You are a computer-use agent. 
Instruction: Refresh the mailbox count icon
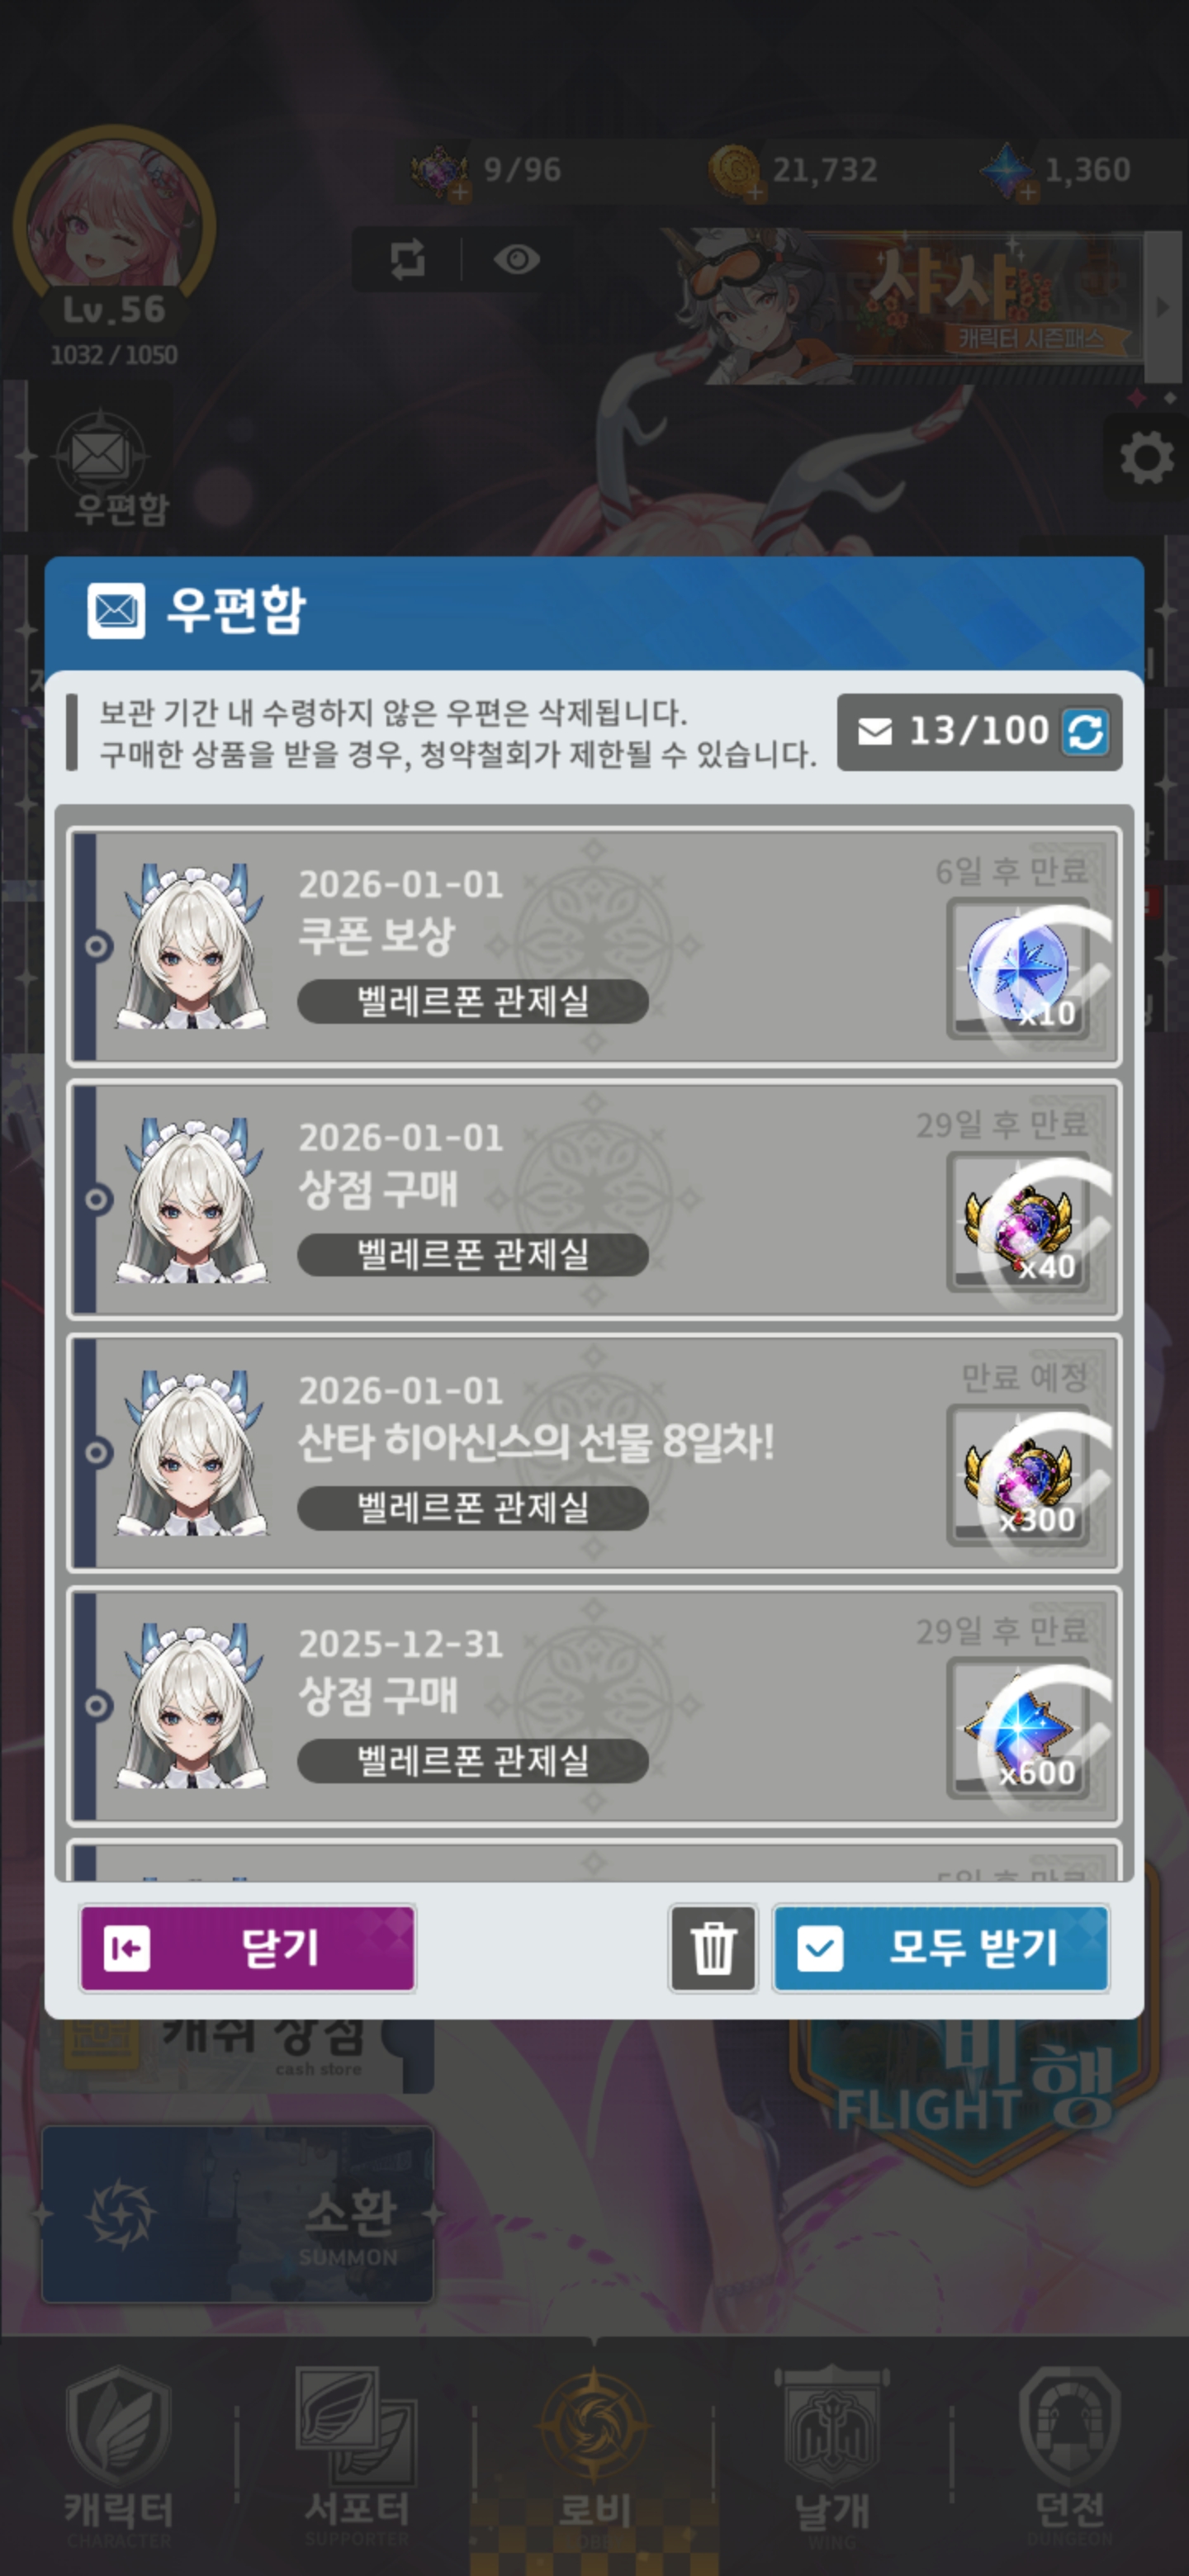click(x=1085, y=732)
